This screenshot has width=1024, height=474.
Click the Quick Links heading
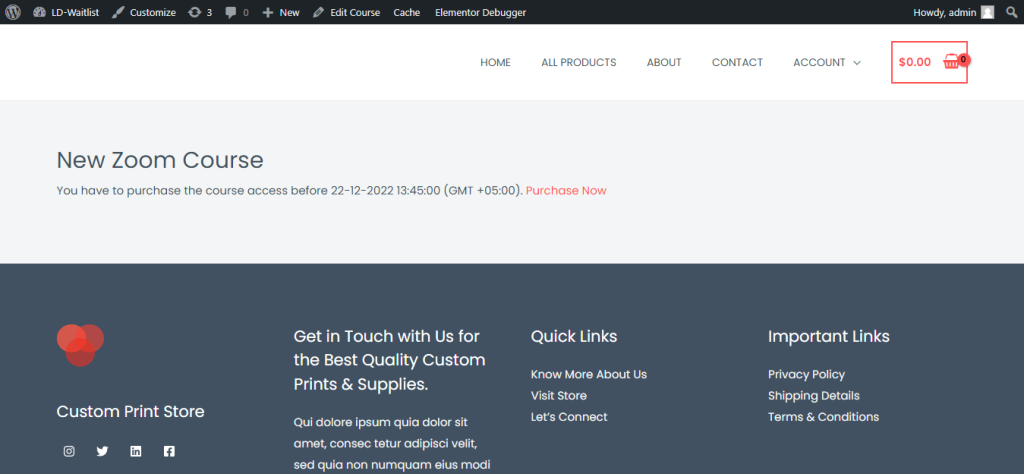574,337
